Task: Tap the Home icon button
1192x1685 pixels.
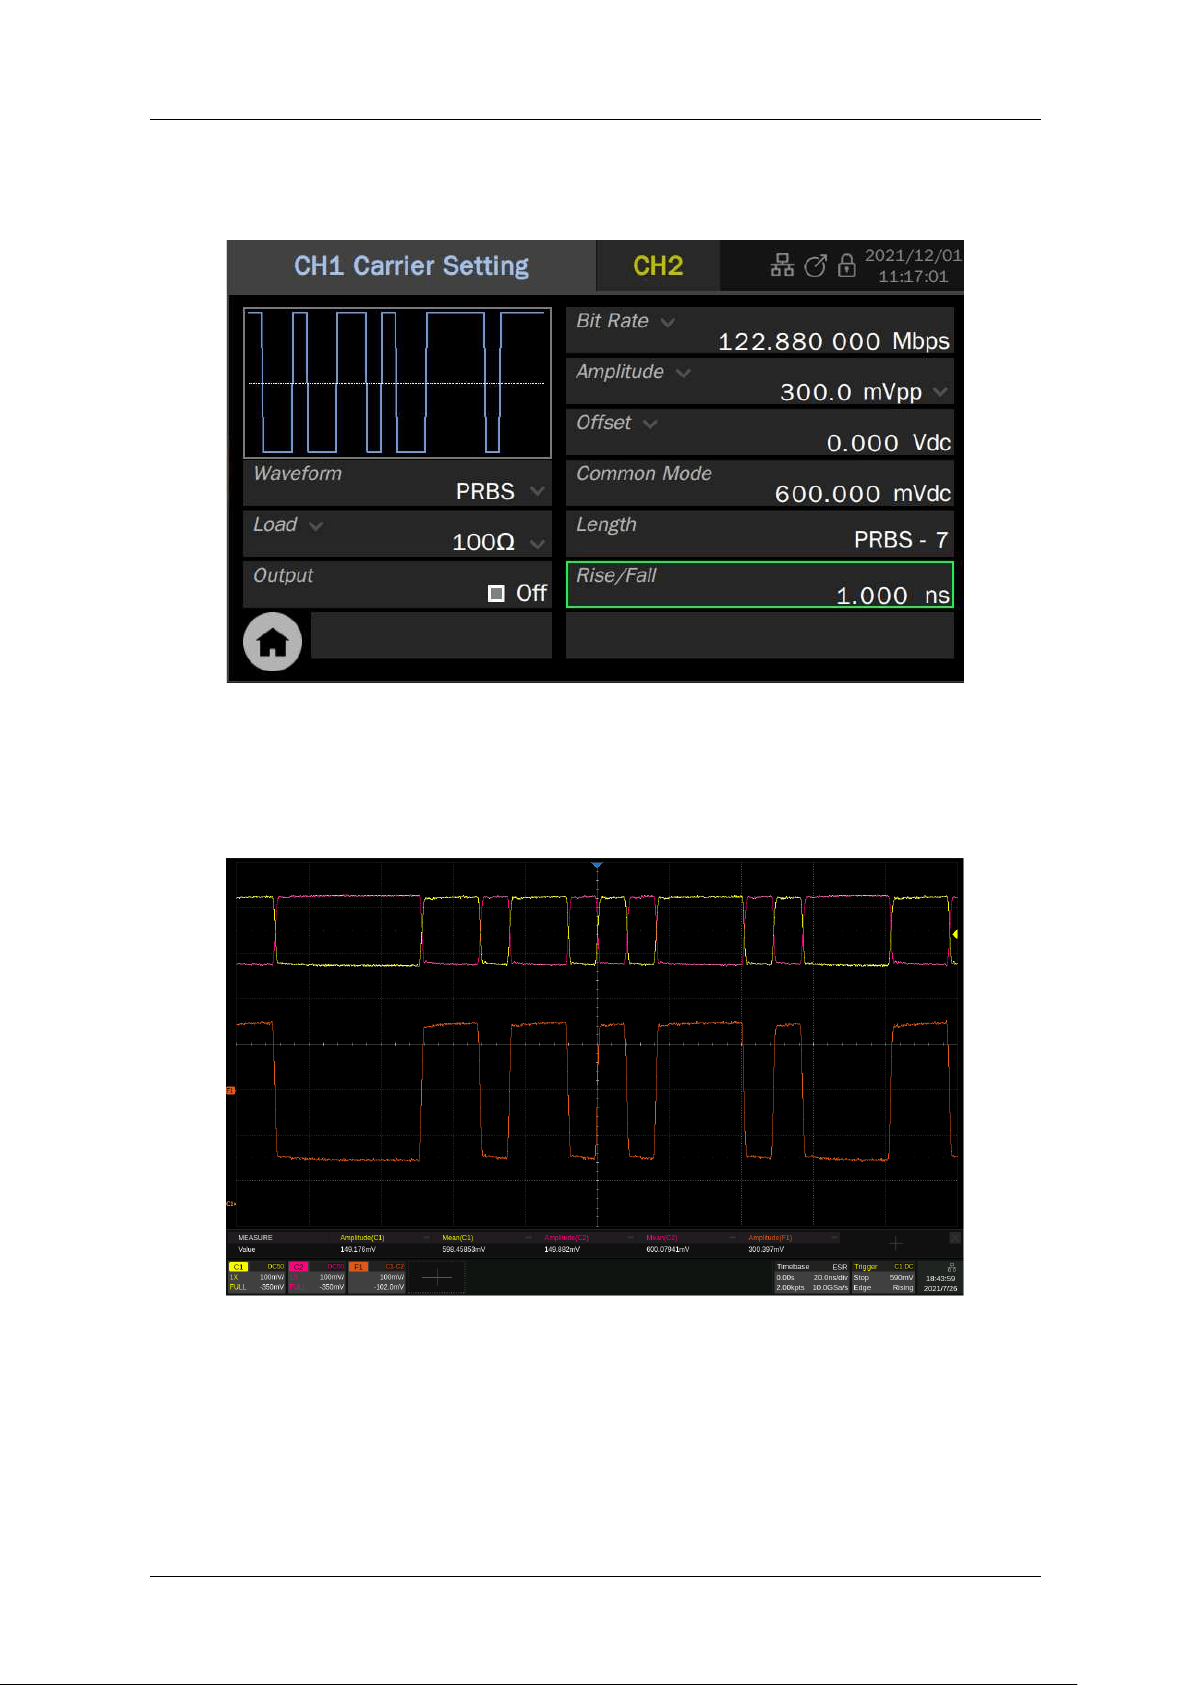Action: pyautogui.click(x=272, y=642)
